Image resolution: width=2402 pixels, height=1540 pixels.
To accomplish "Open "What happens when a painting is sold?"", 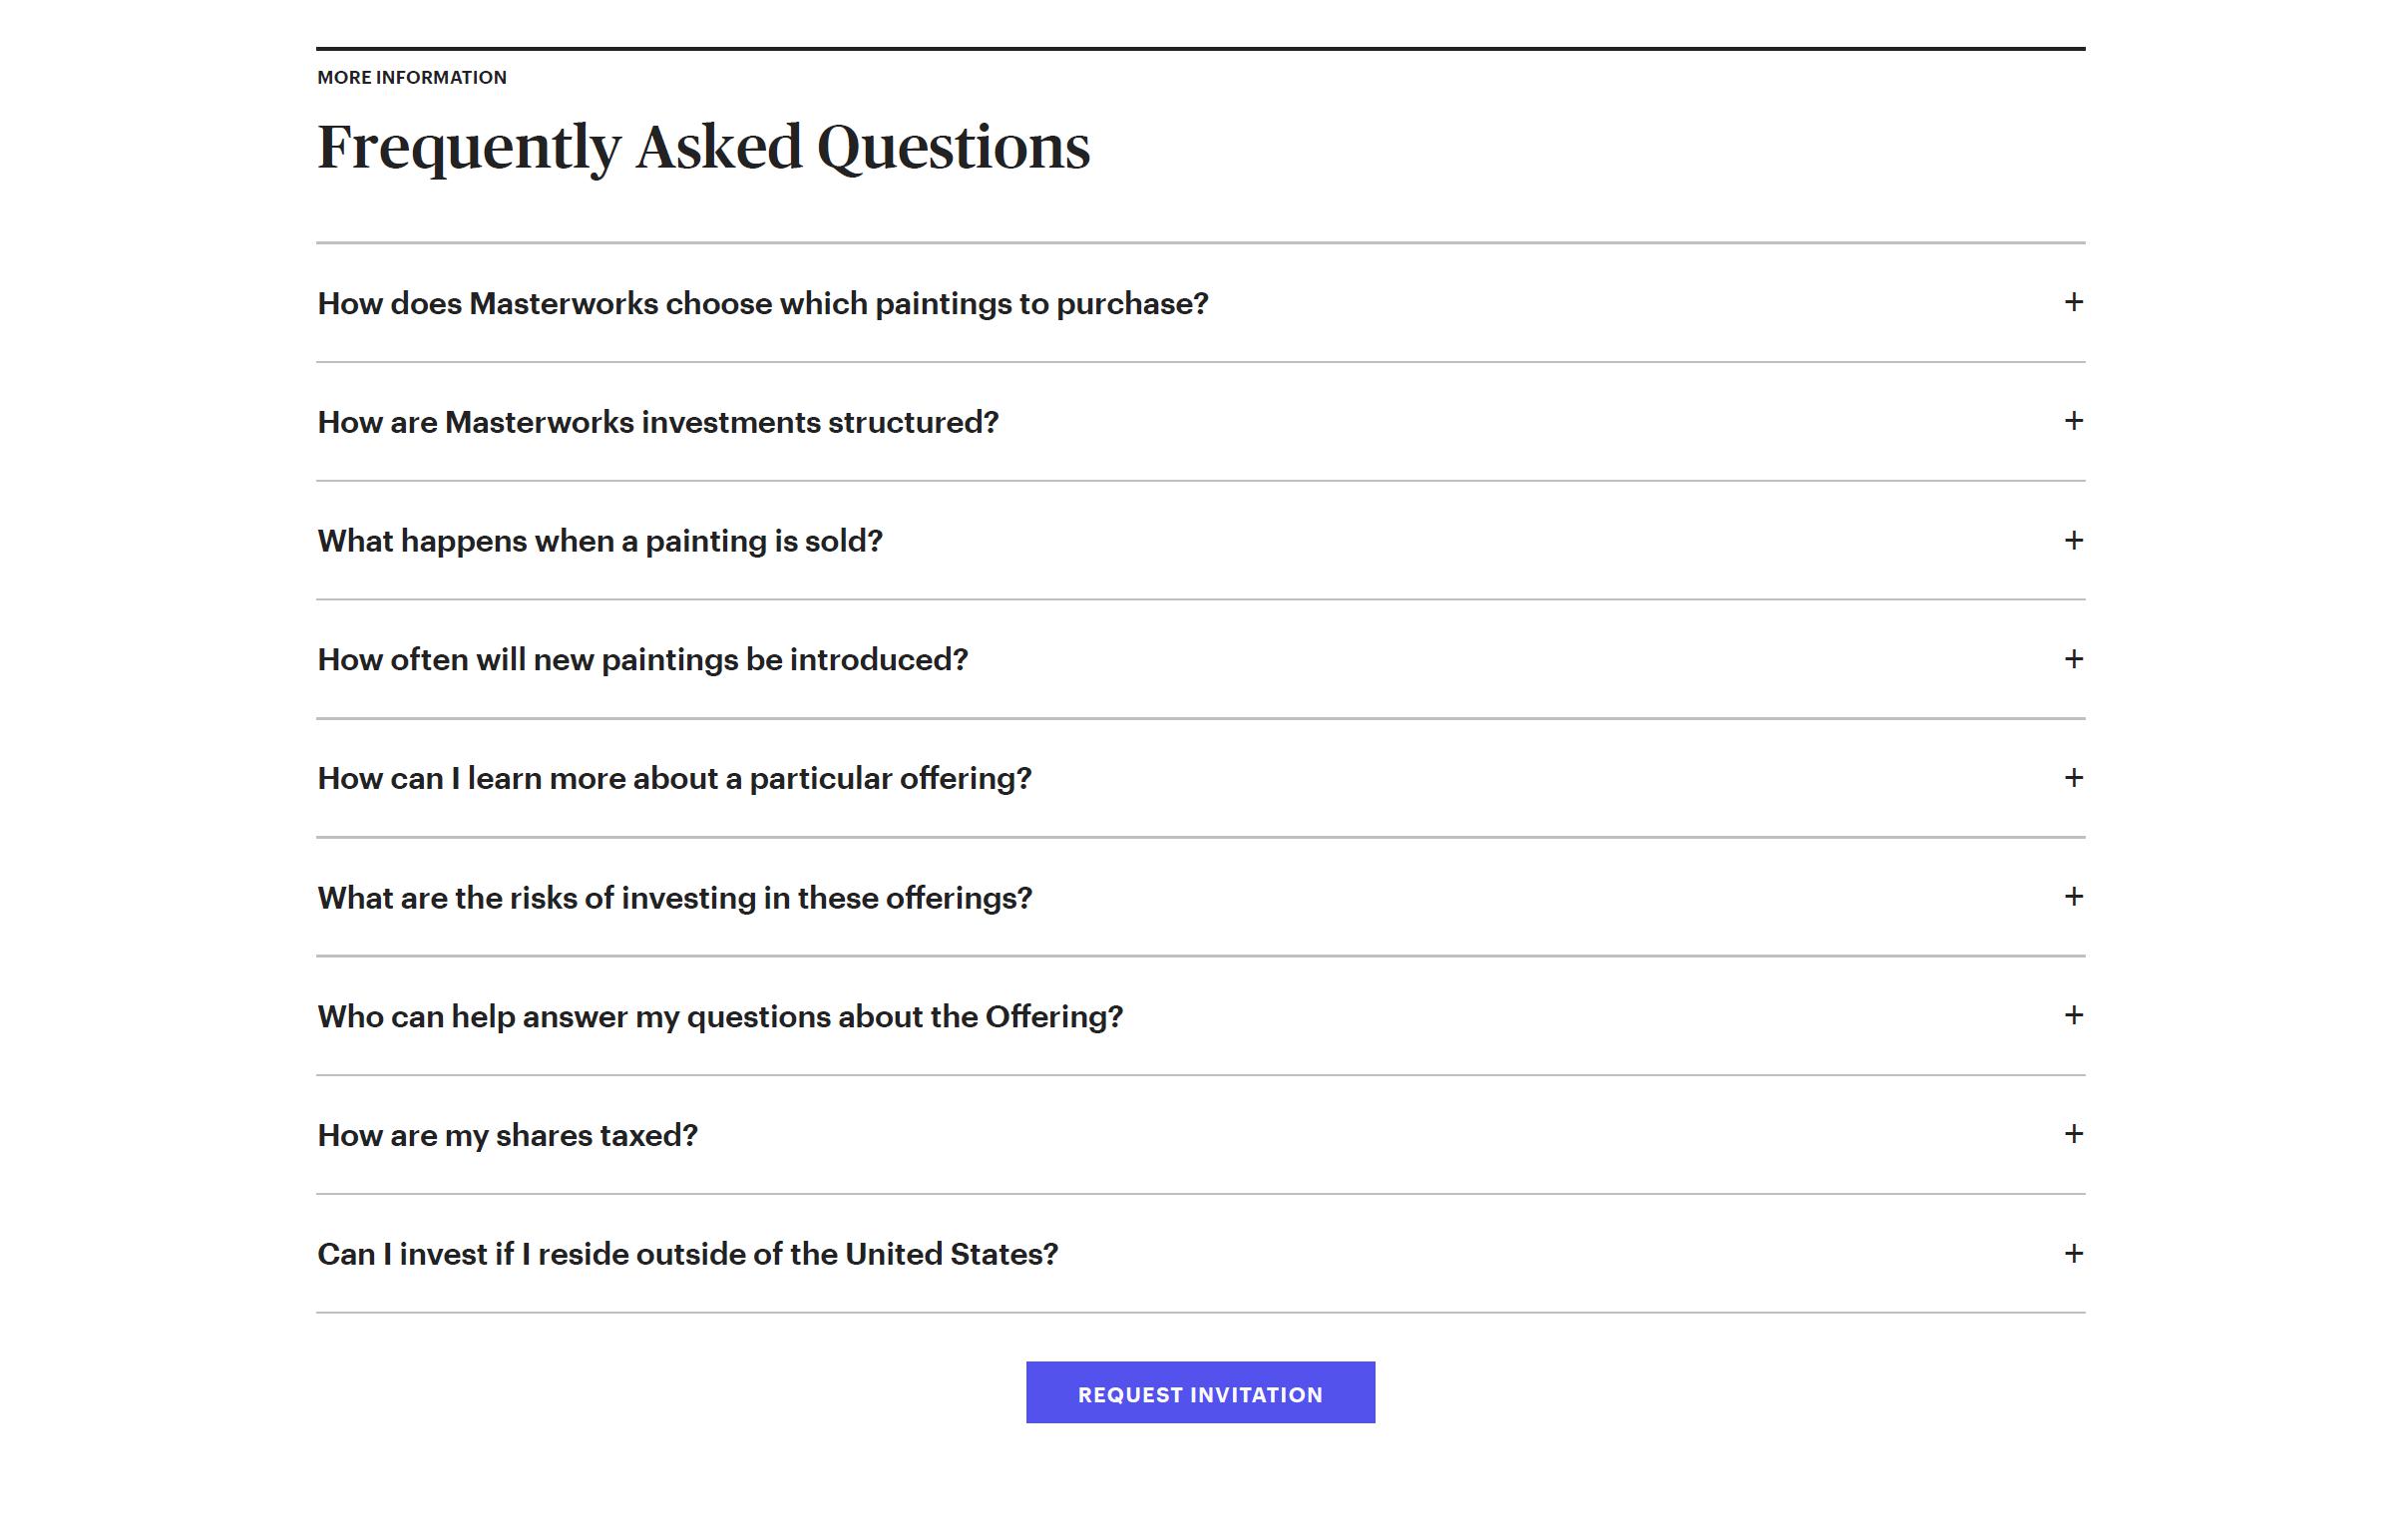I will (599, 541).
